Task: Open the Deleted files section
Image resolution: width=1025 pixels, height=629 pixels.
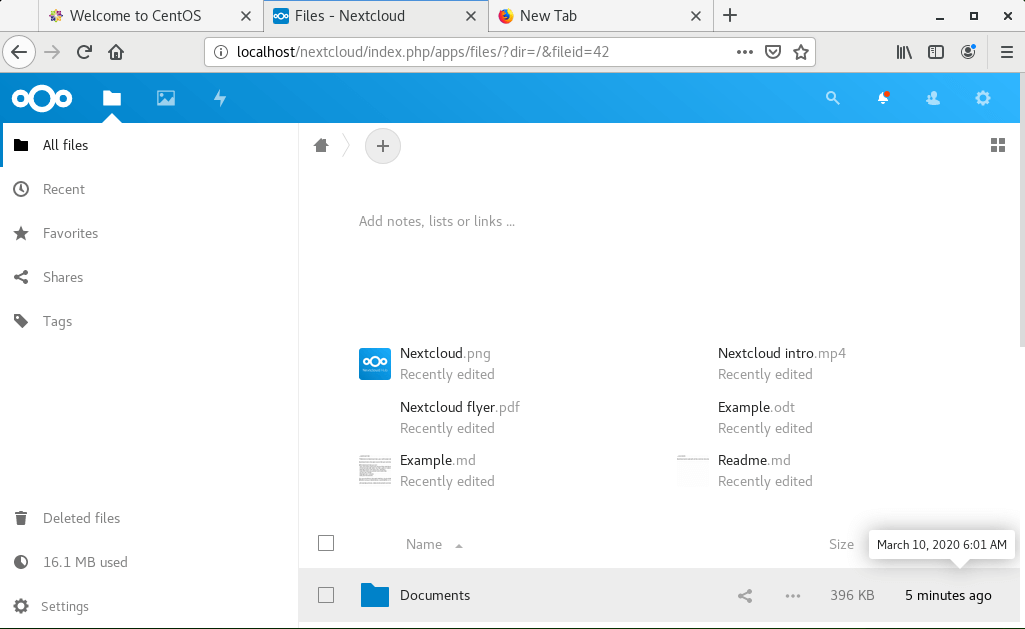Action: pyautogui.click(x=81, y=518)
